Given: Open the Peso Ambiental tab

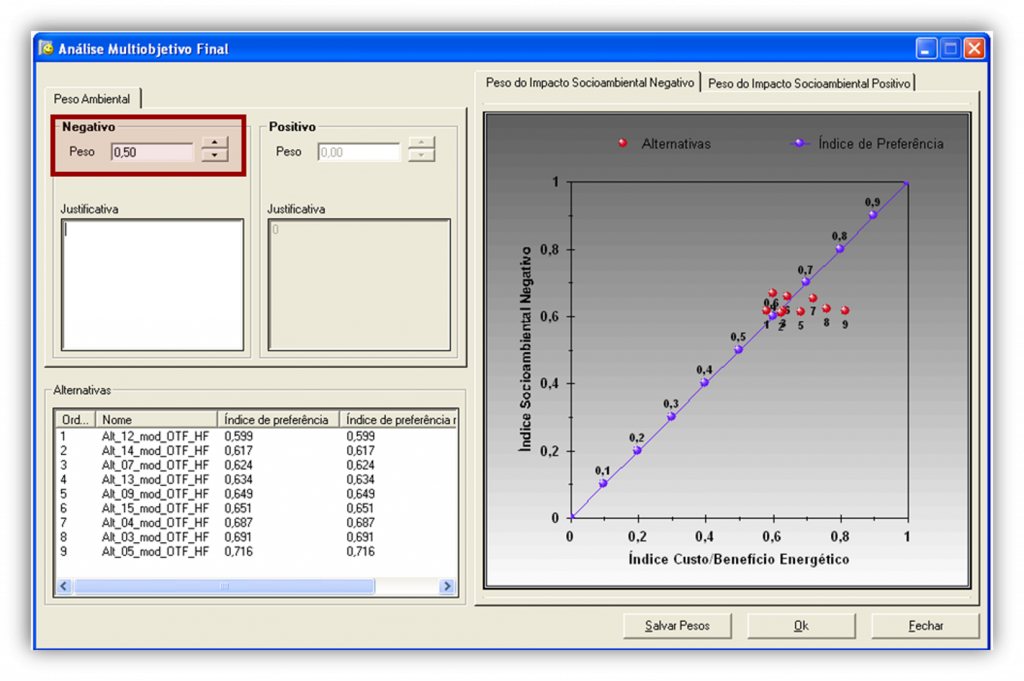Looking at the screenshot, I should coord(92,99).
